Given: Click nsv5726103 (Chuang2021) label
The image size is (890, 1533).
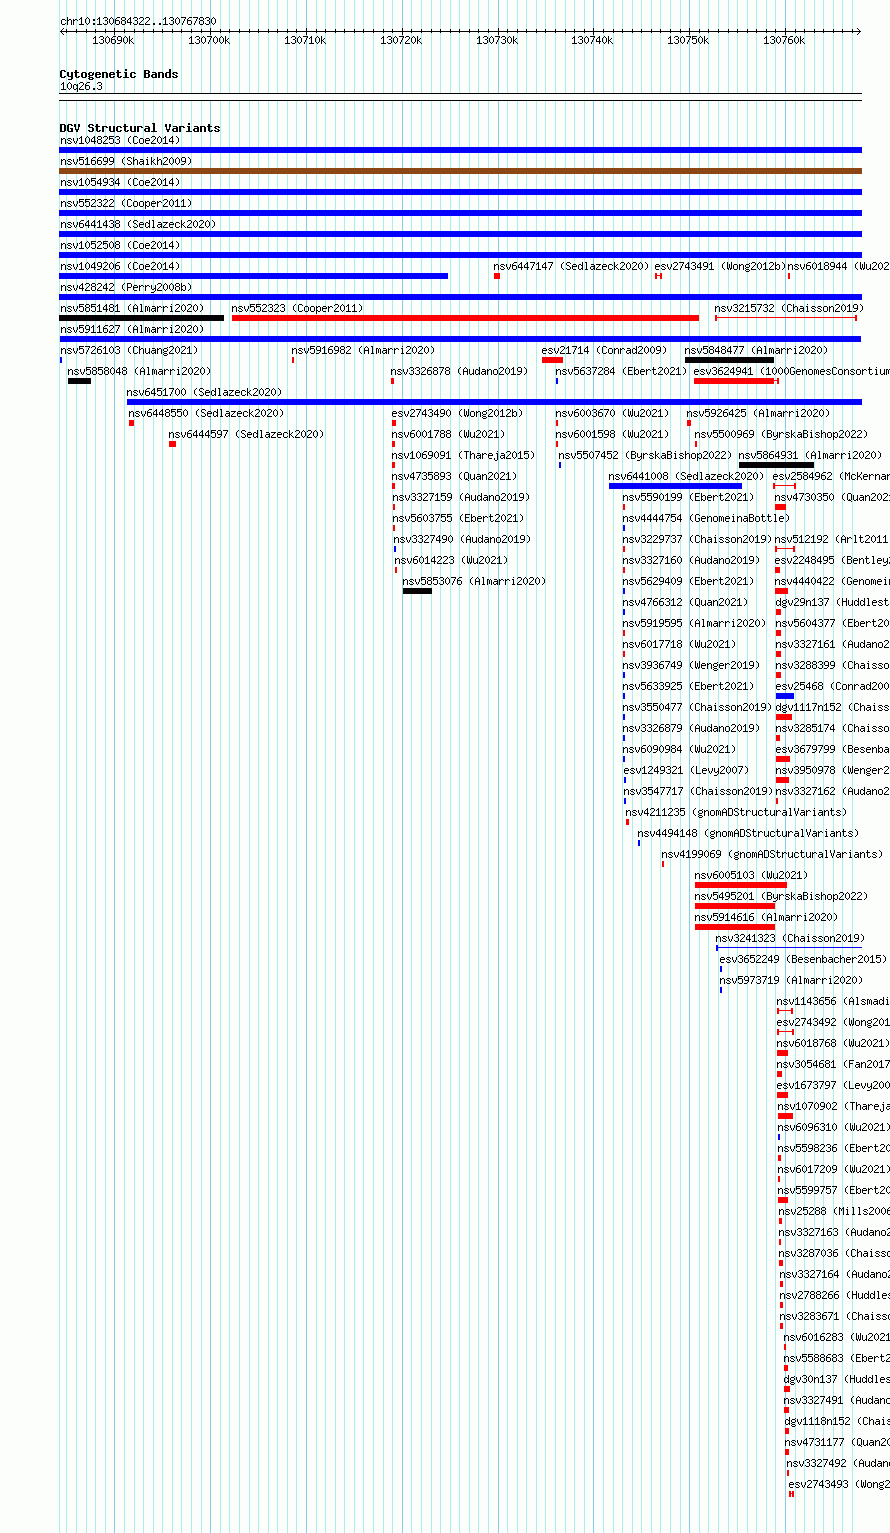Looking at the screenshot, I should coord(129,350).
